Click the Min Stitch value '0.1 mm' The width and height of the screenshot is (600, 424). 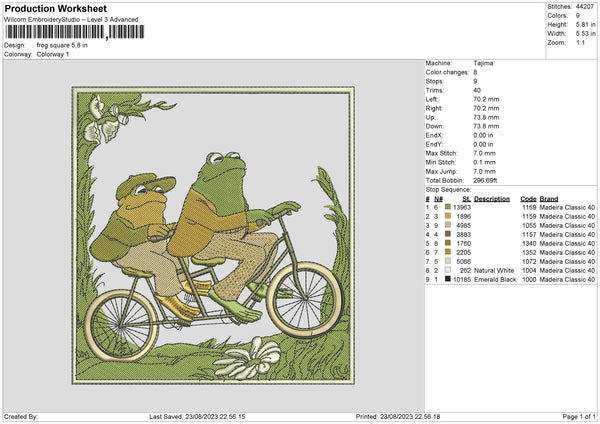(484, 162)
